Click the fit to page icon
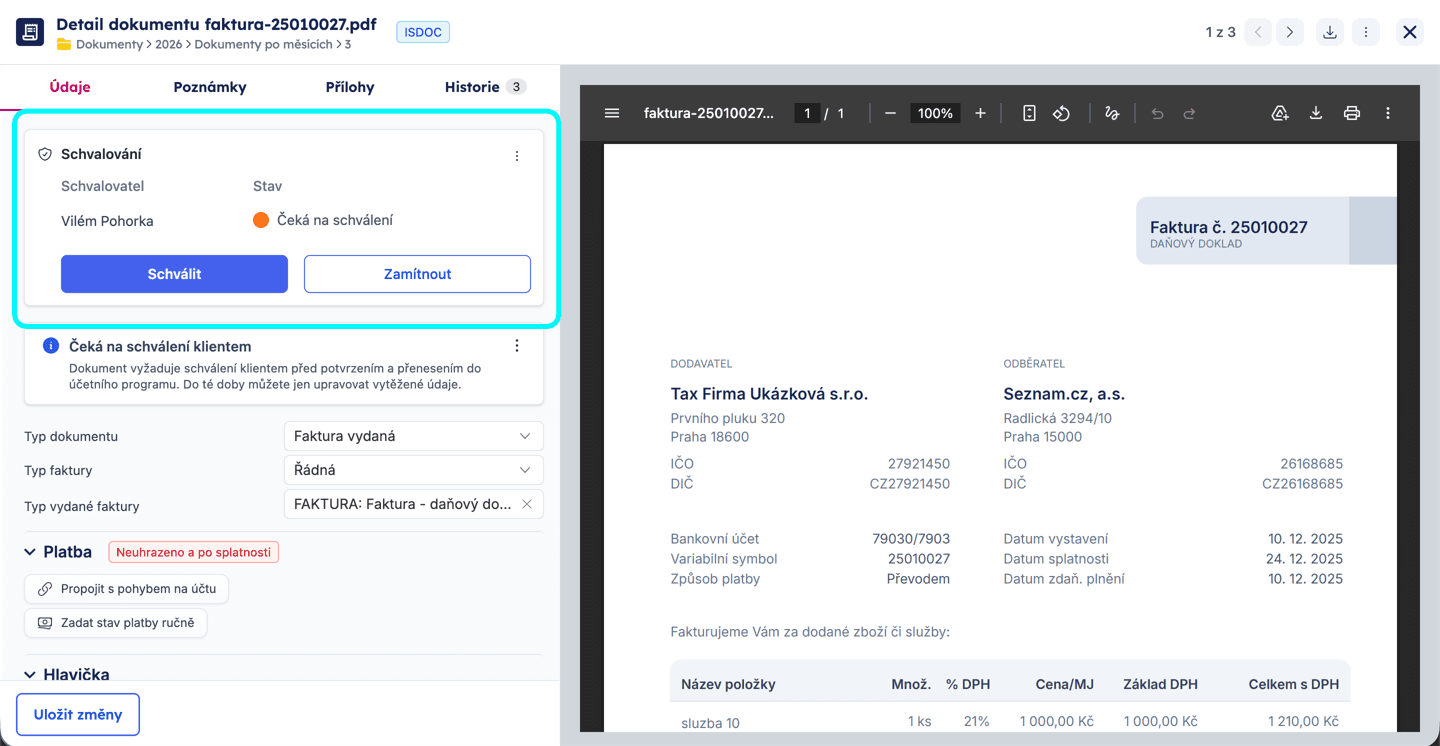The height and width of the screenshot is (746, 1440). pyautogui.click(x=1029, y=113)
